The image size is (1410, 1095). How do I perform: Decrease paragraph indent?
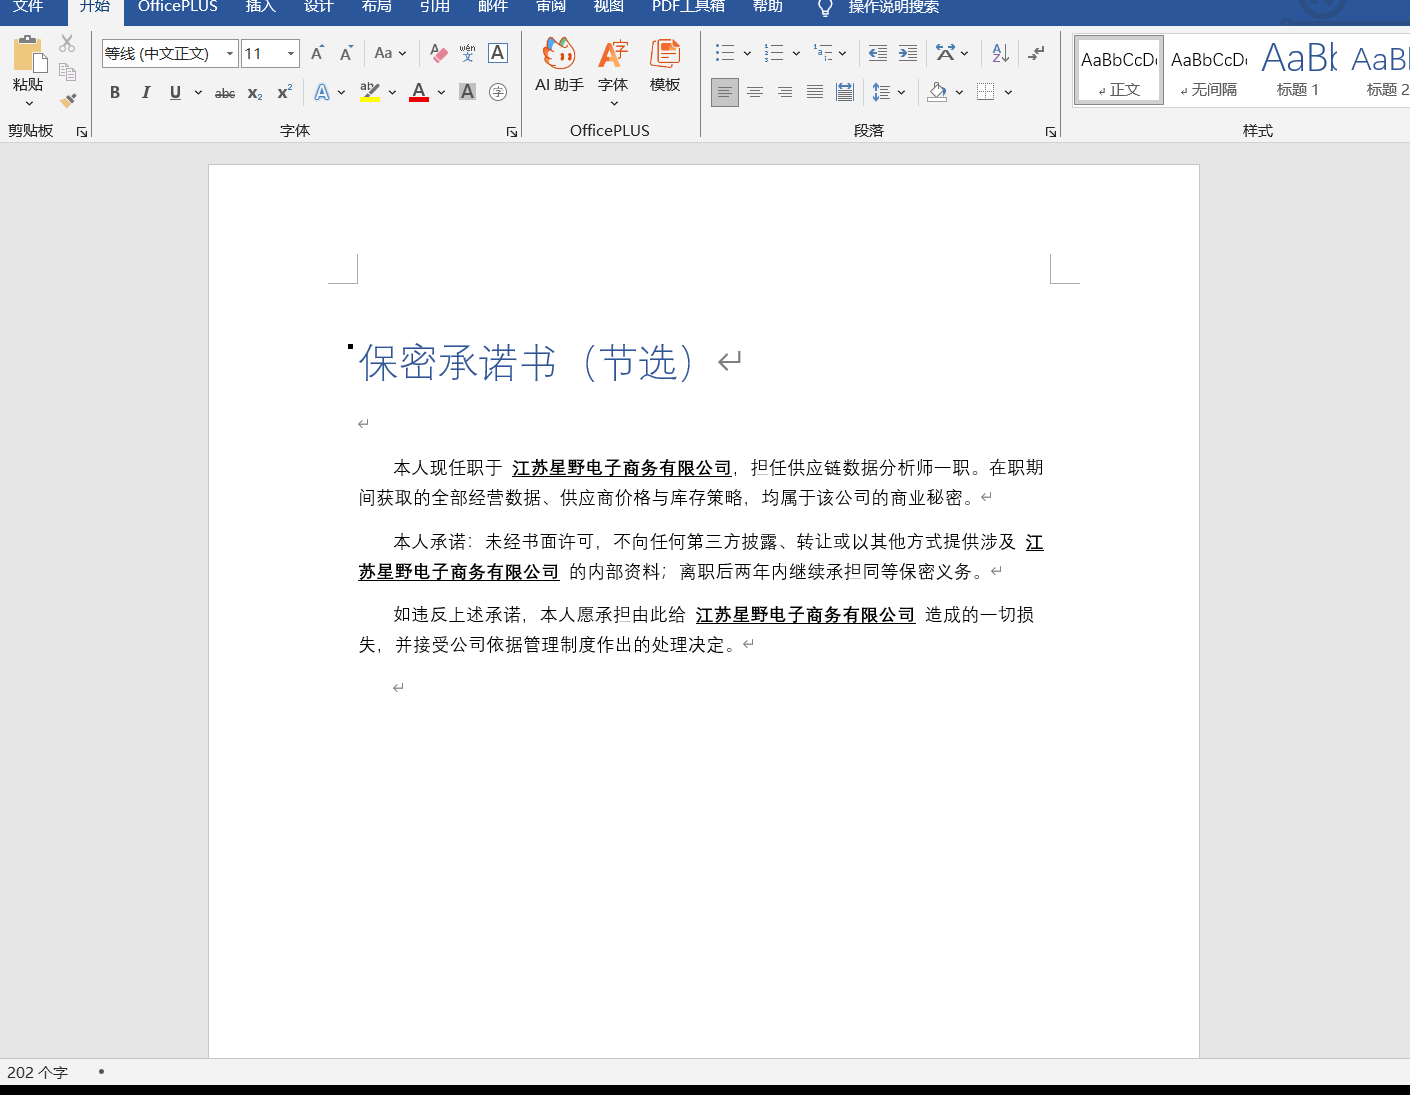coord(877,53)
